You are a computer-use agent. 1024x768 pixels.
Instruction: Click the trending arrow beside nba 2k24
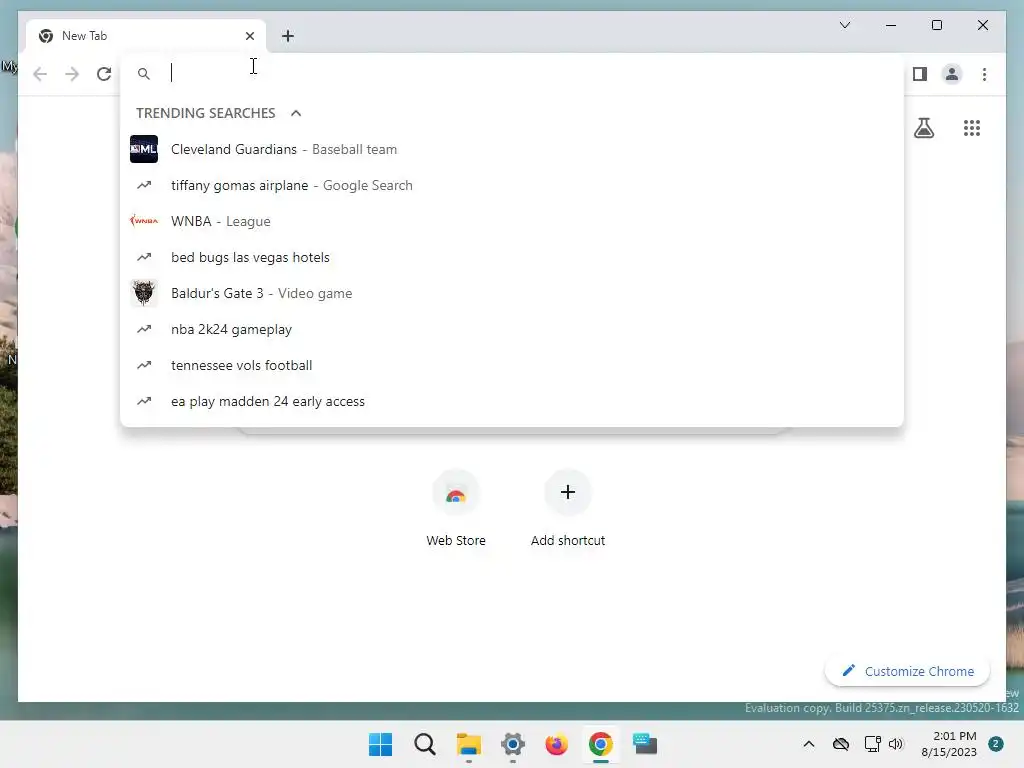click(x=144, y=329)
